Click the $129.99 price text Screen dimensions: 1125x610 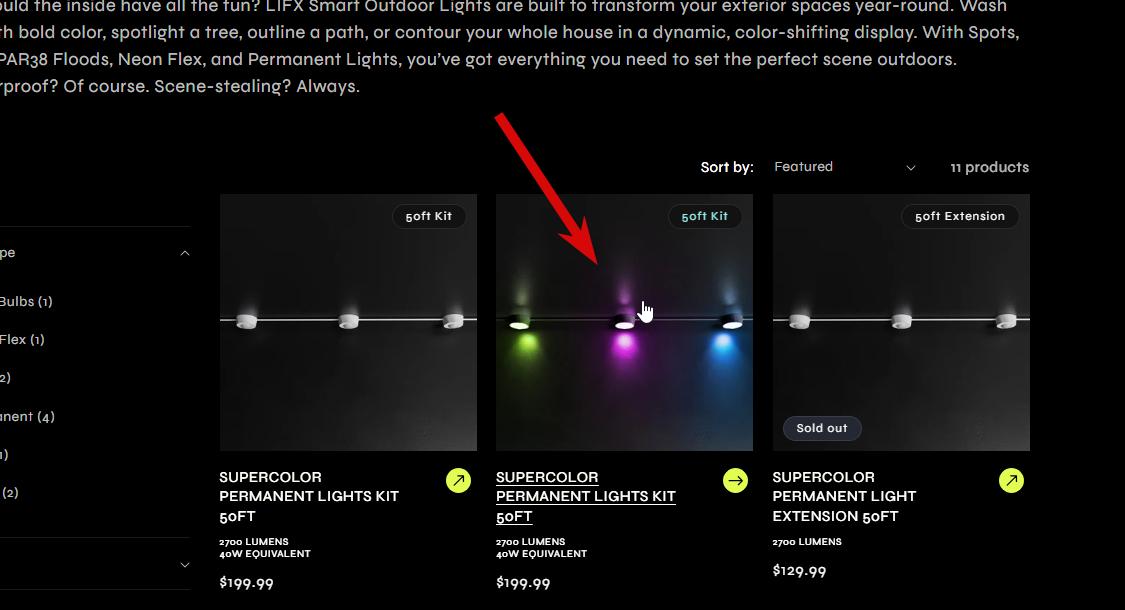click(799, 571)
